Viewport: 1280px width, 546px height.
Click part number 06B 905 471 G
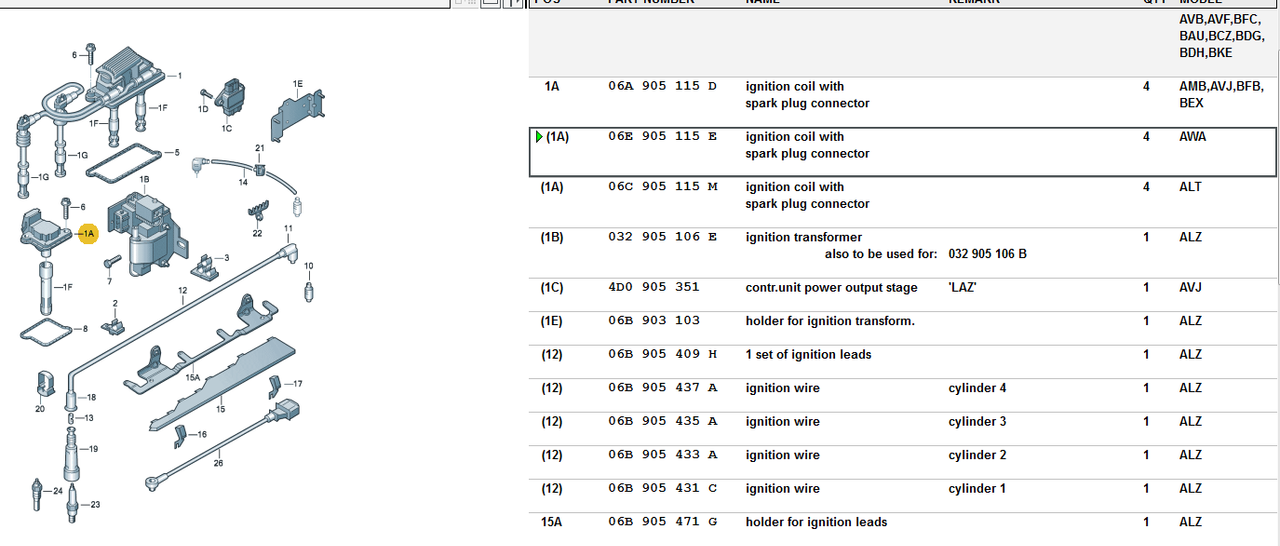(x=662, y=522)
